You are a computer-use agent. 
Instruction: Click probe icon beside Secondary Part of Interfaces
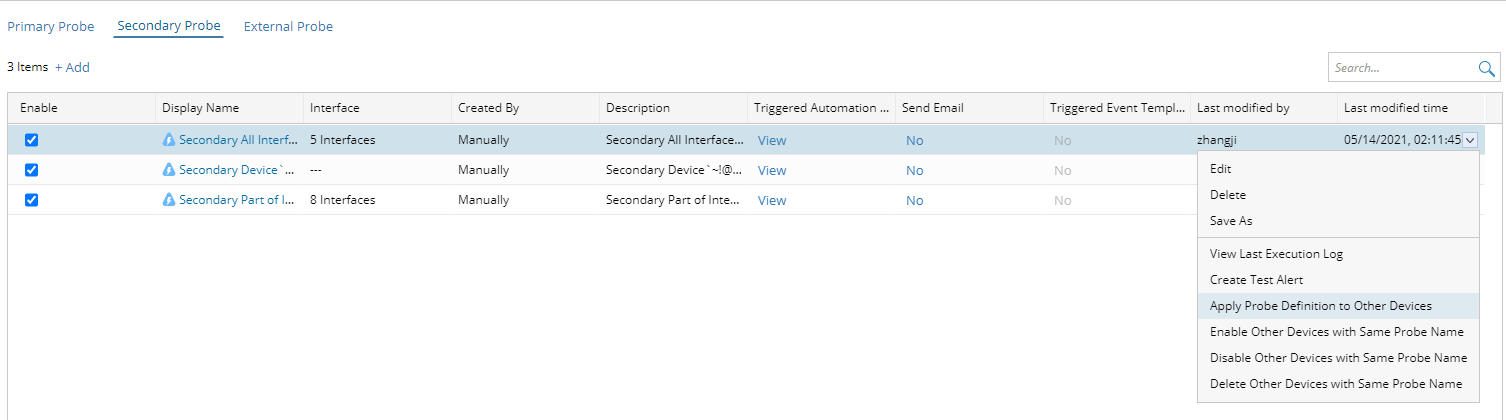point(169,200)
